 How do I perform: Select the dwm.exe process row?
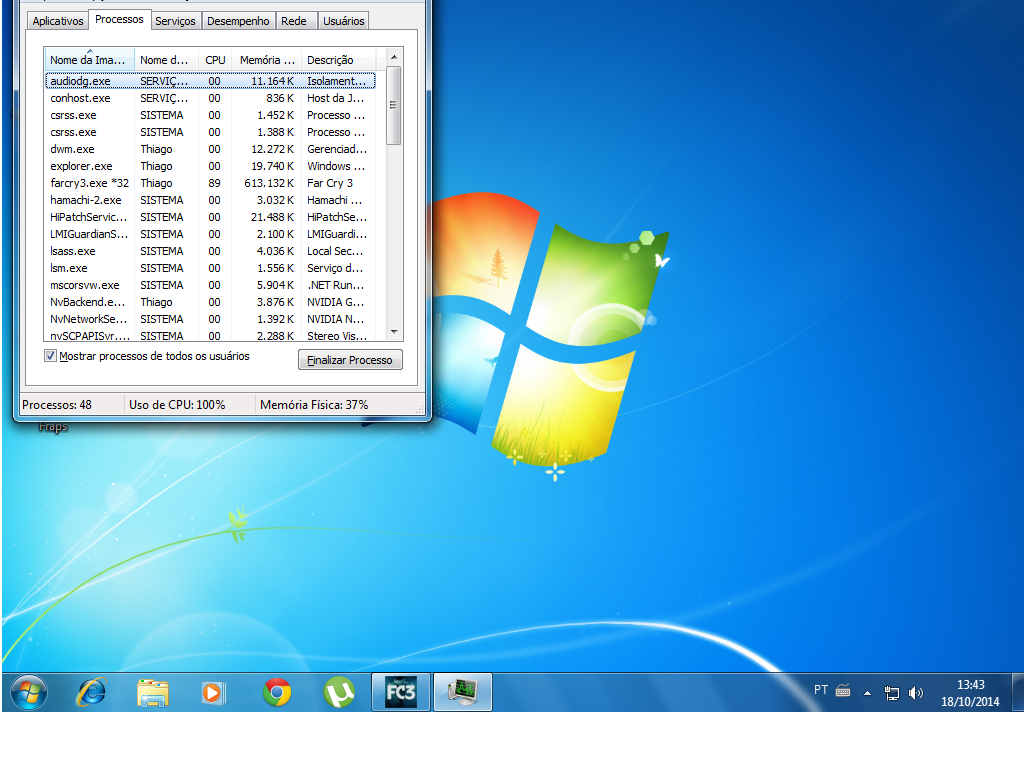click(210, 149)
